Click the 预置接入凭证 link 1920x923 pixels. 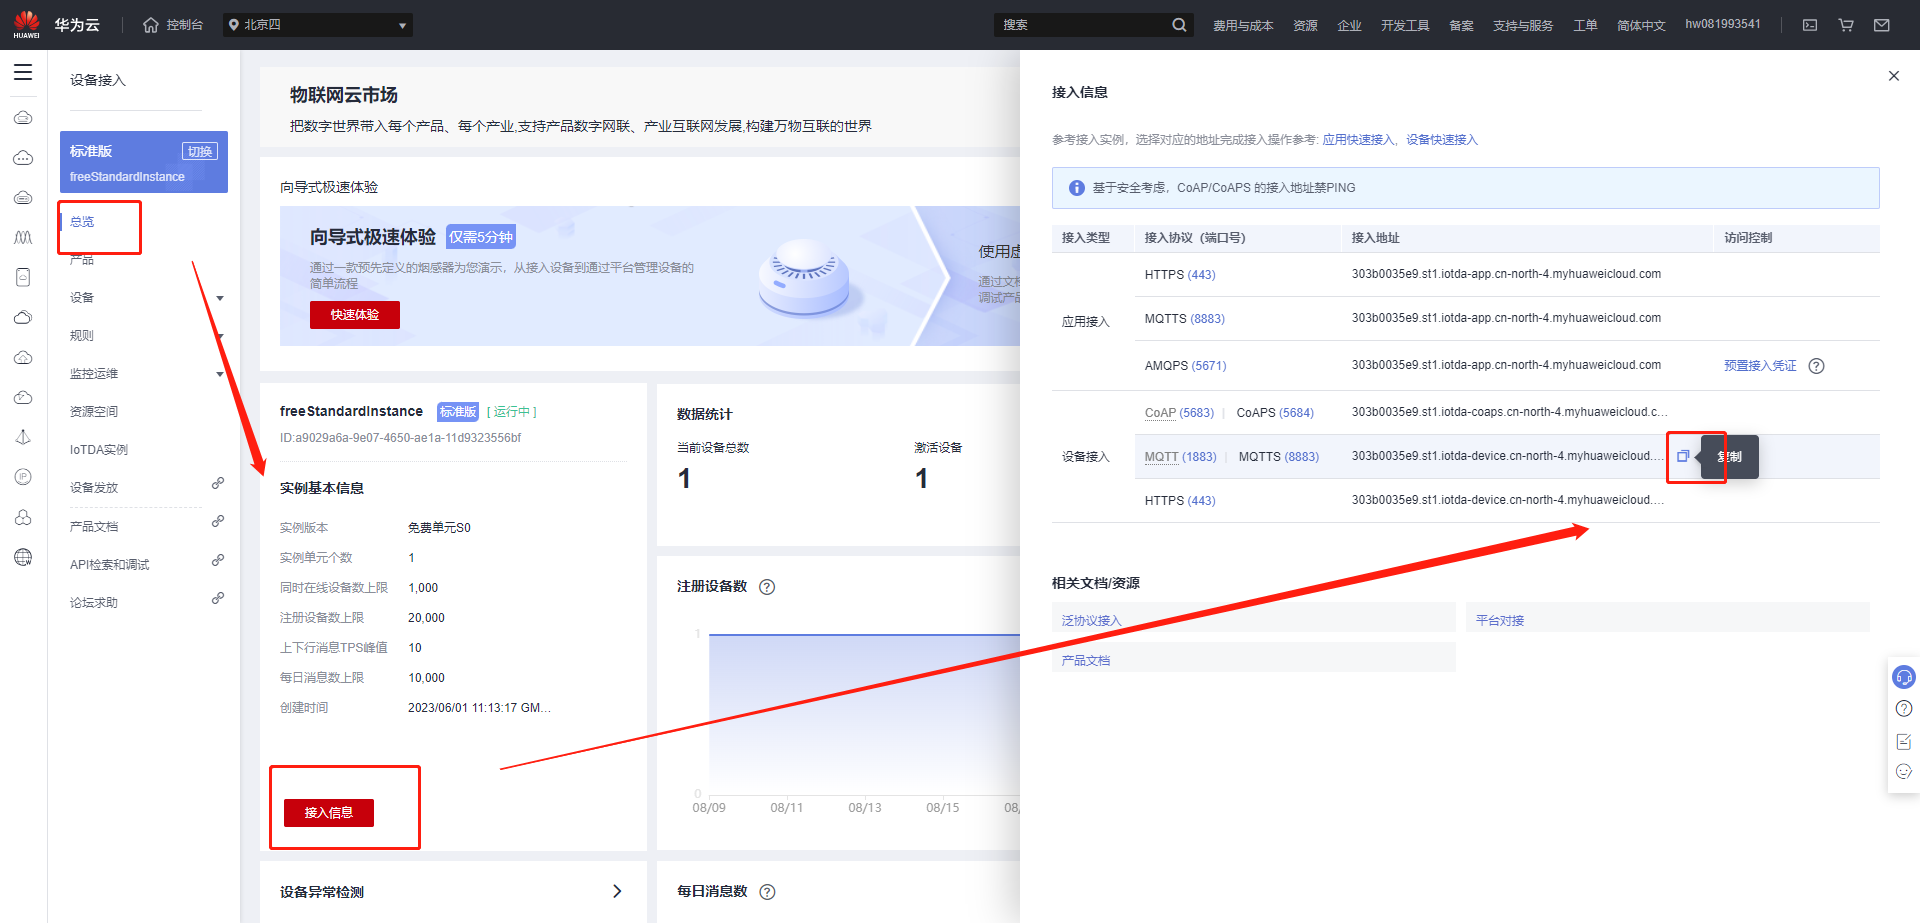coord(1760,366)
